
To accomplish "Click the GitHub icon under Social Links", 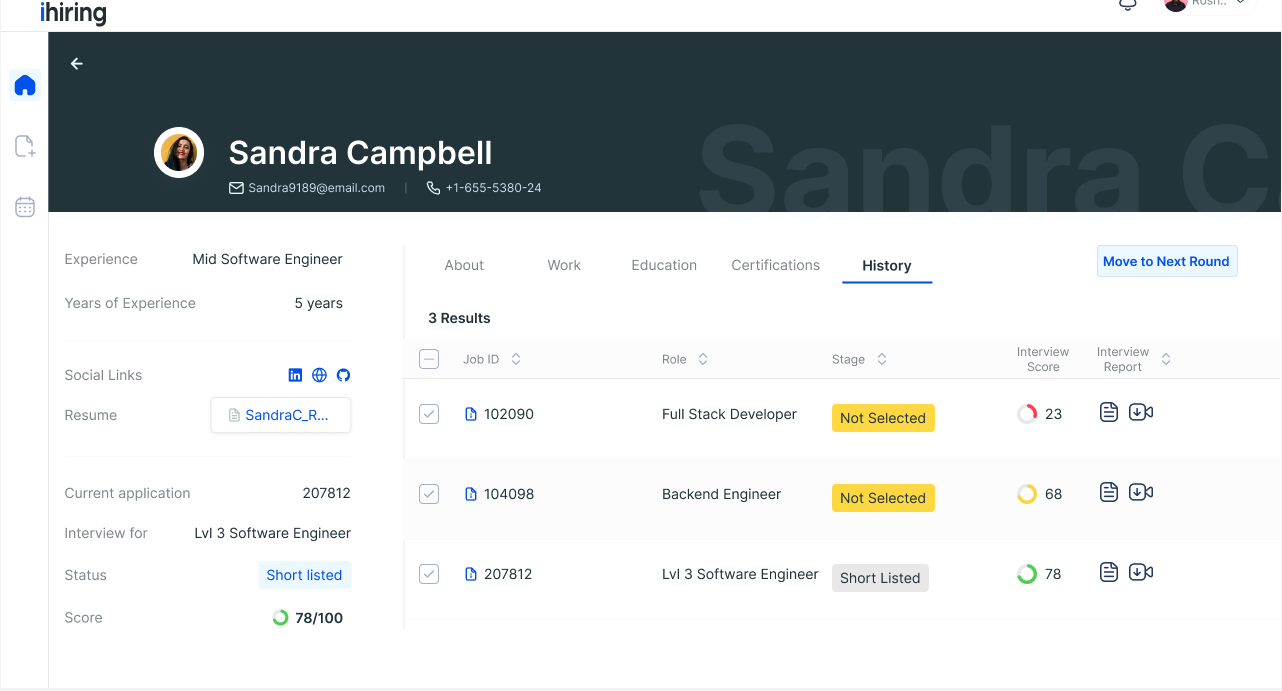I will click(x=343, y=374).
